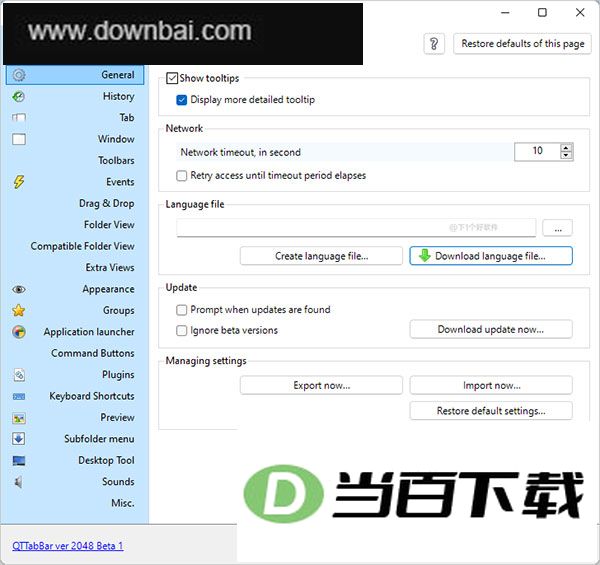Viewport: 600px width, 565px height.
Task: Click Import now button
Action: point(491,385)
